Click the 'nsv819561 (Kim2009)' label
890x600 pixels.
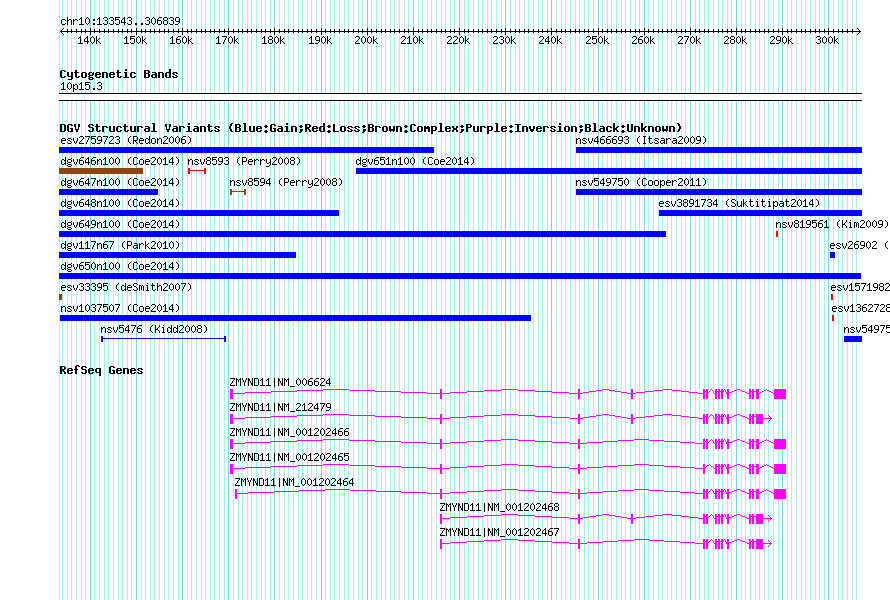point(832,224)
